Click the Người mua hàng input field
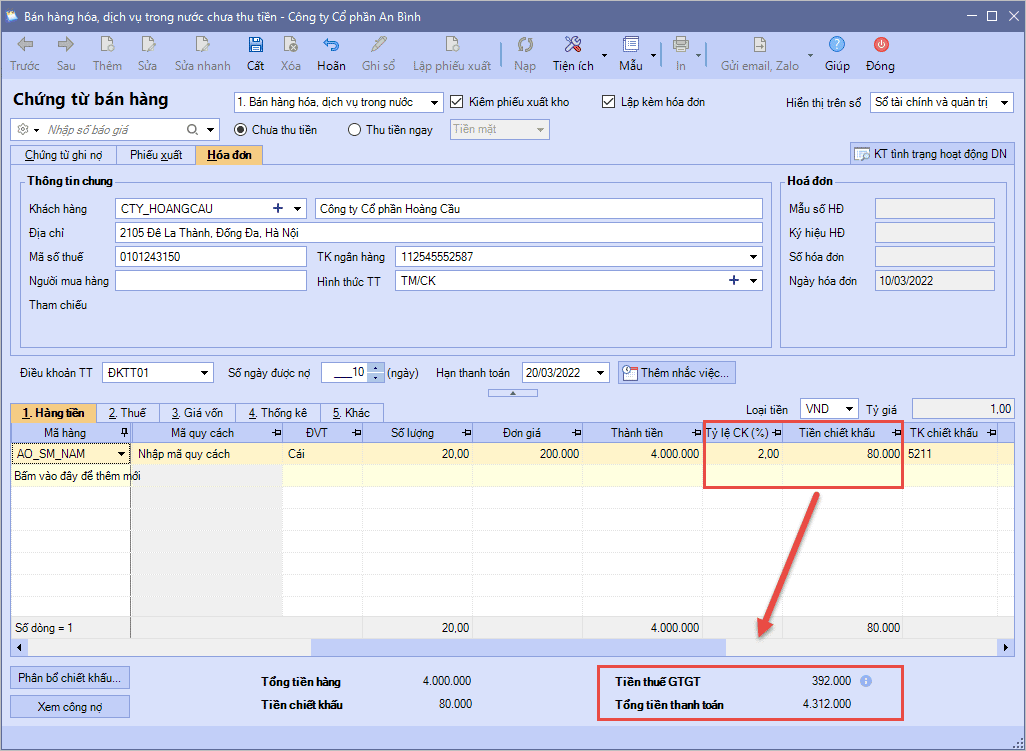Image resolution: width=1026 pixels, height=751 pixels. pyautogui.click(x=211, y=281)
